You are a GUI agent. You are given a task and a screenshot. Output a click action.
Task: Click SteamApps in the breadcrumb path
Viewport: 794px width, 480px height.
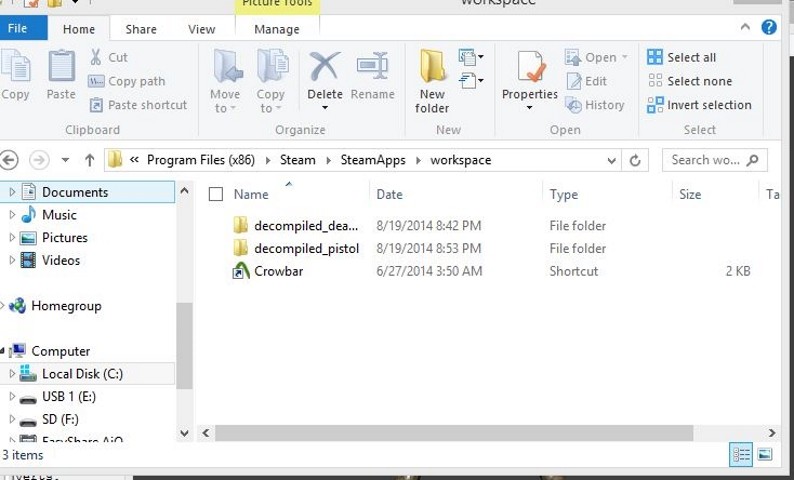click(x=373, y=160)
